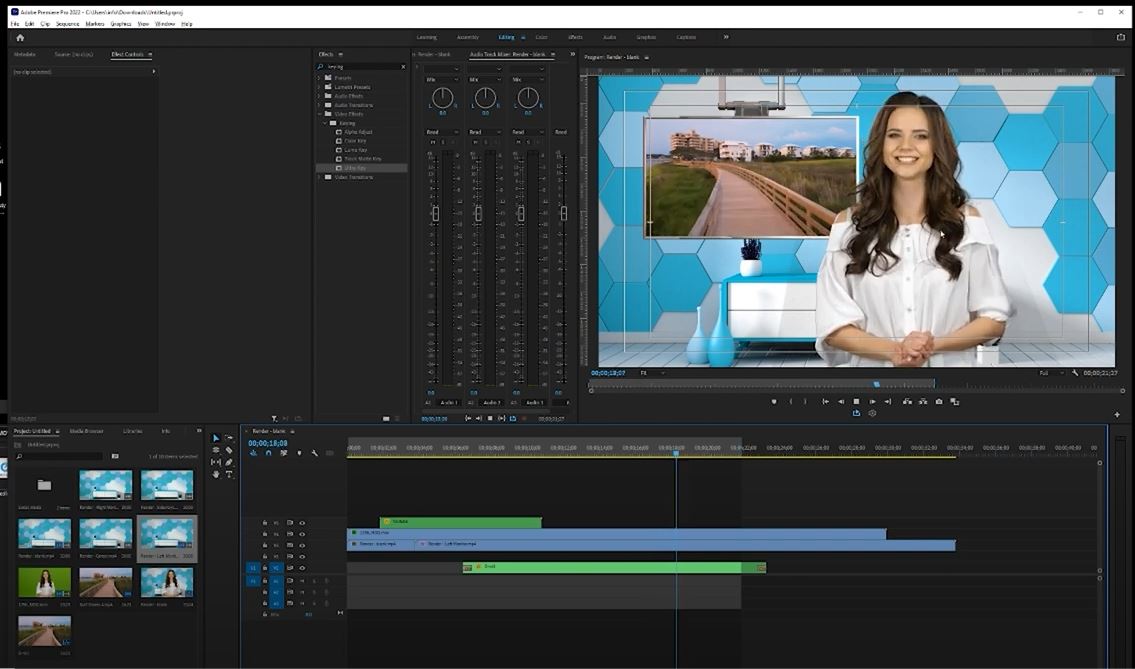Click the Export Frame camera icon
Viewport: 1135px width, 669px height.
pyautogui.click(x=938, y=401)
